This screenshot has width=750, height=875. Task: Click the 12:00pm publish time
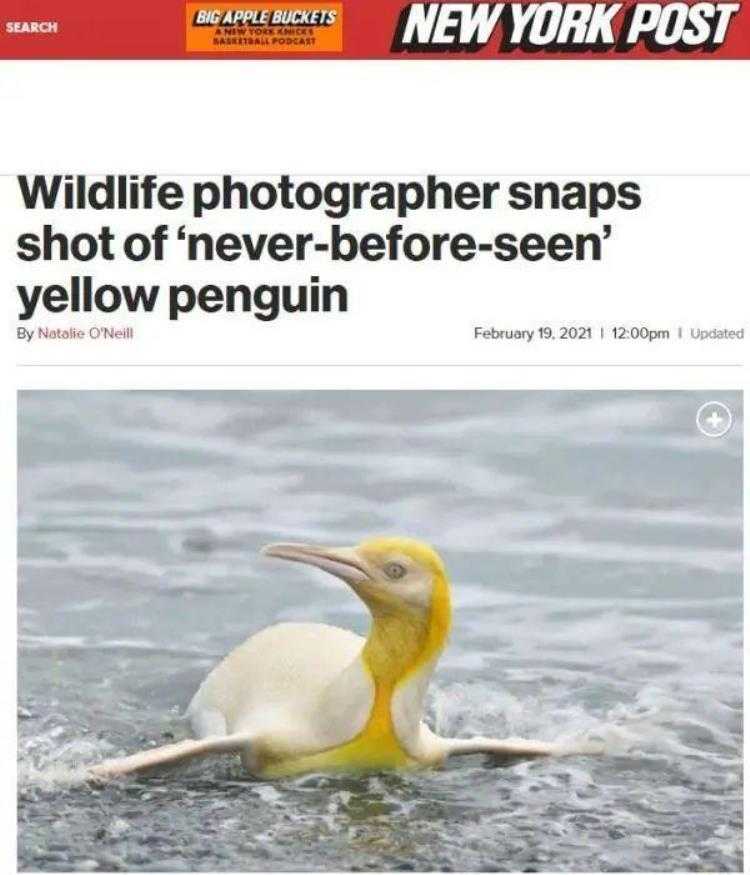pos(640,334)
